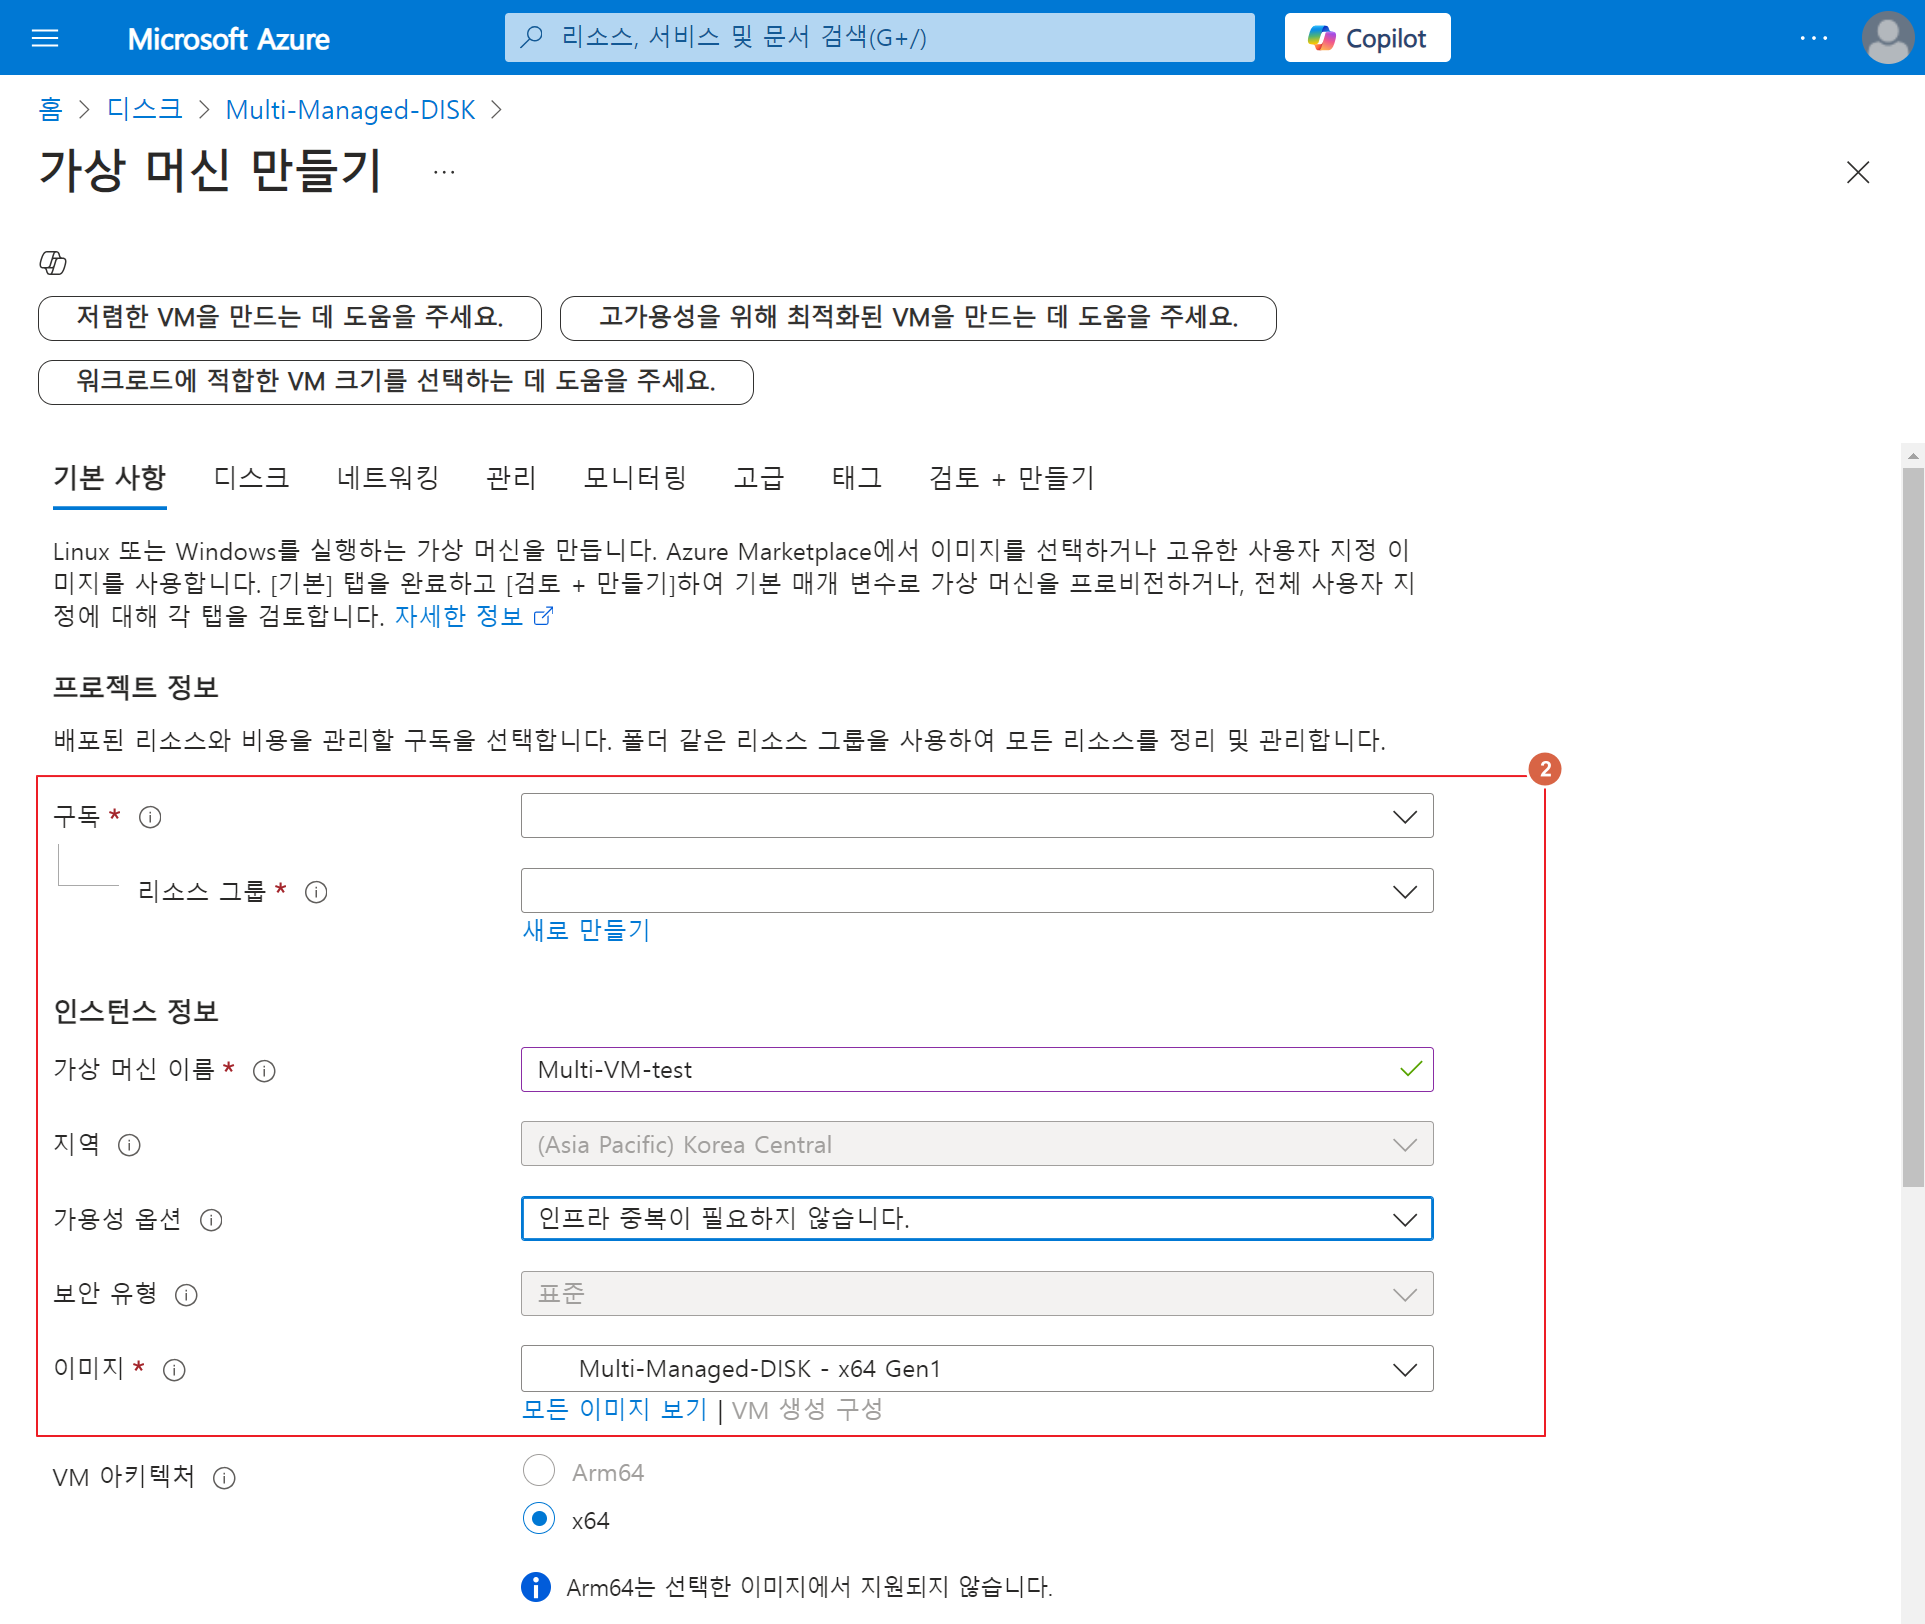Viewport: 1925px width, 1624px height.
Task: Select the Arm64 architecture radio button
Action: point(539,1471)
